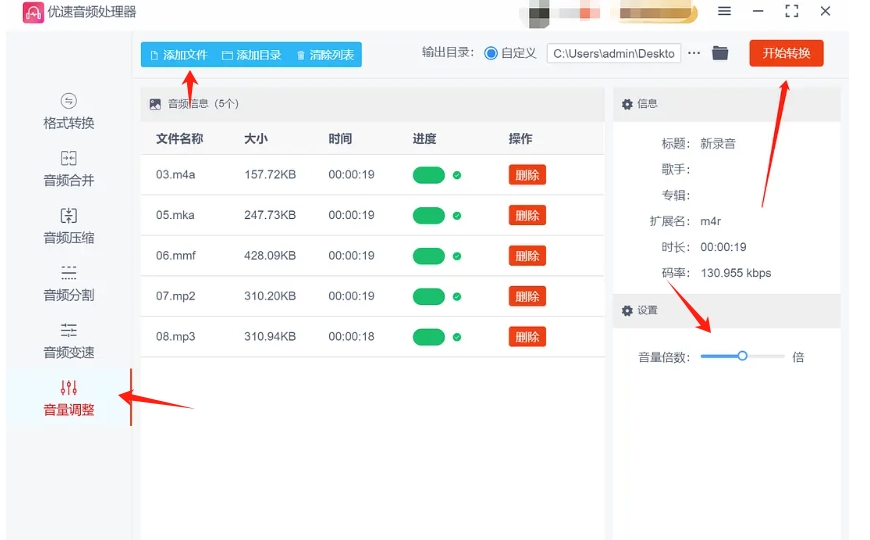Select the 音量调整 volume adjust tool
The height and width of the screenshot is (540, 870).
(x=69, y=398)
